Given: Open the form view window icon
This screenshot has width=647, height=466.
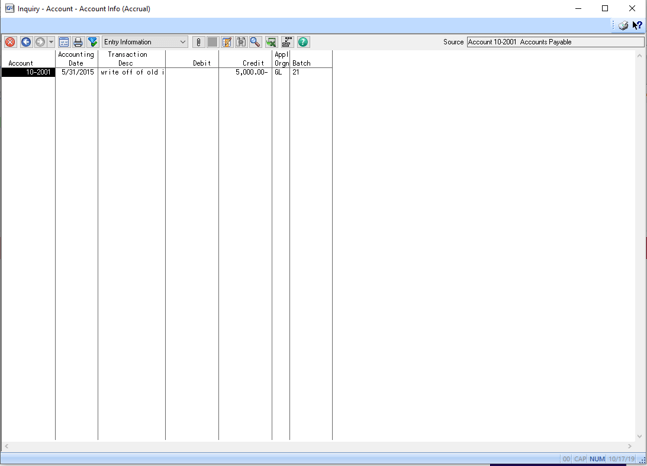Looking at the screenshot, I should [x=64, y=42].
